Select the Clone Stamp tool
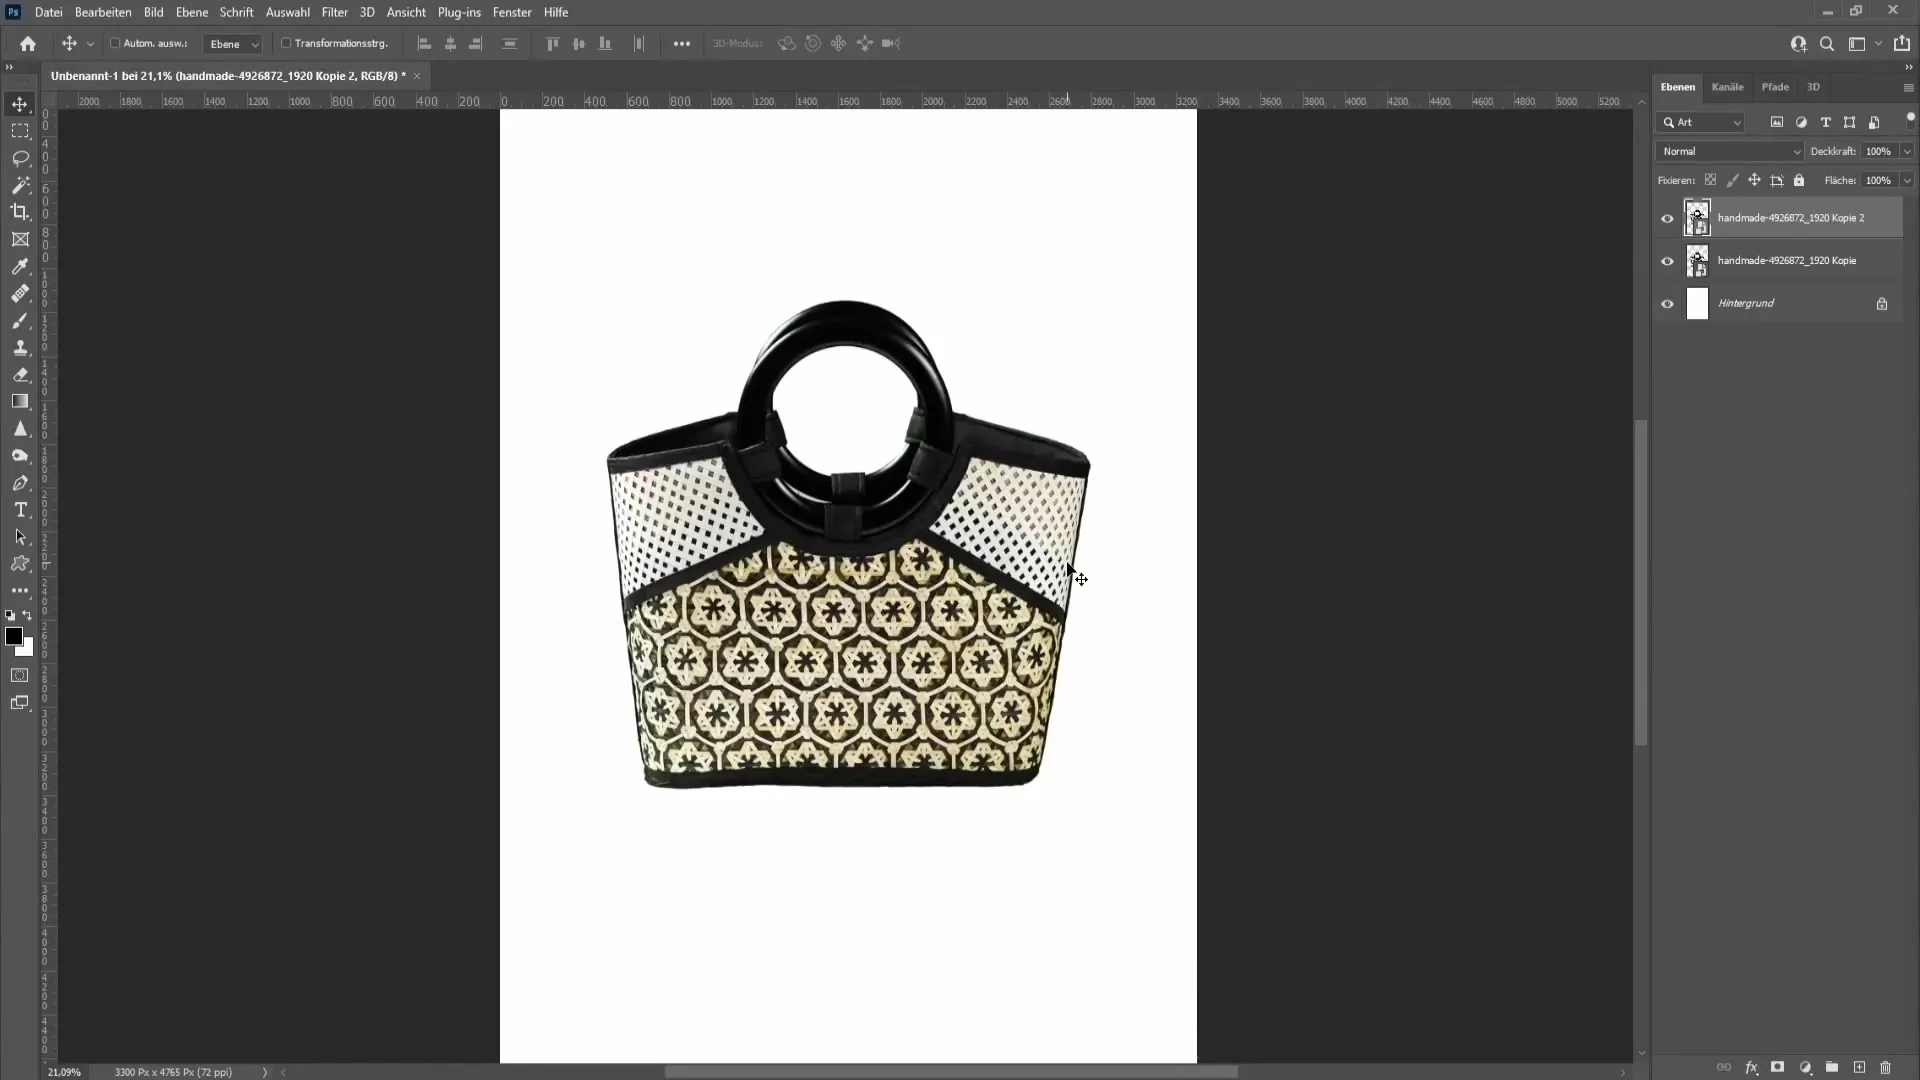This screenshot has width=1920, height=1080. click(20, 347)
